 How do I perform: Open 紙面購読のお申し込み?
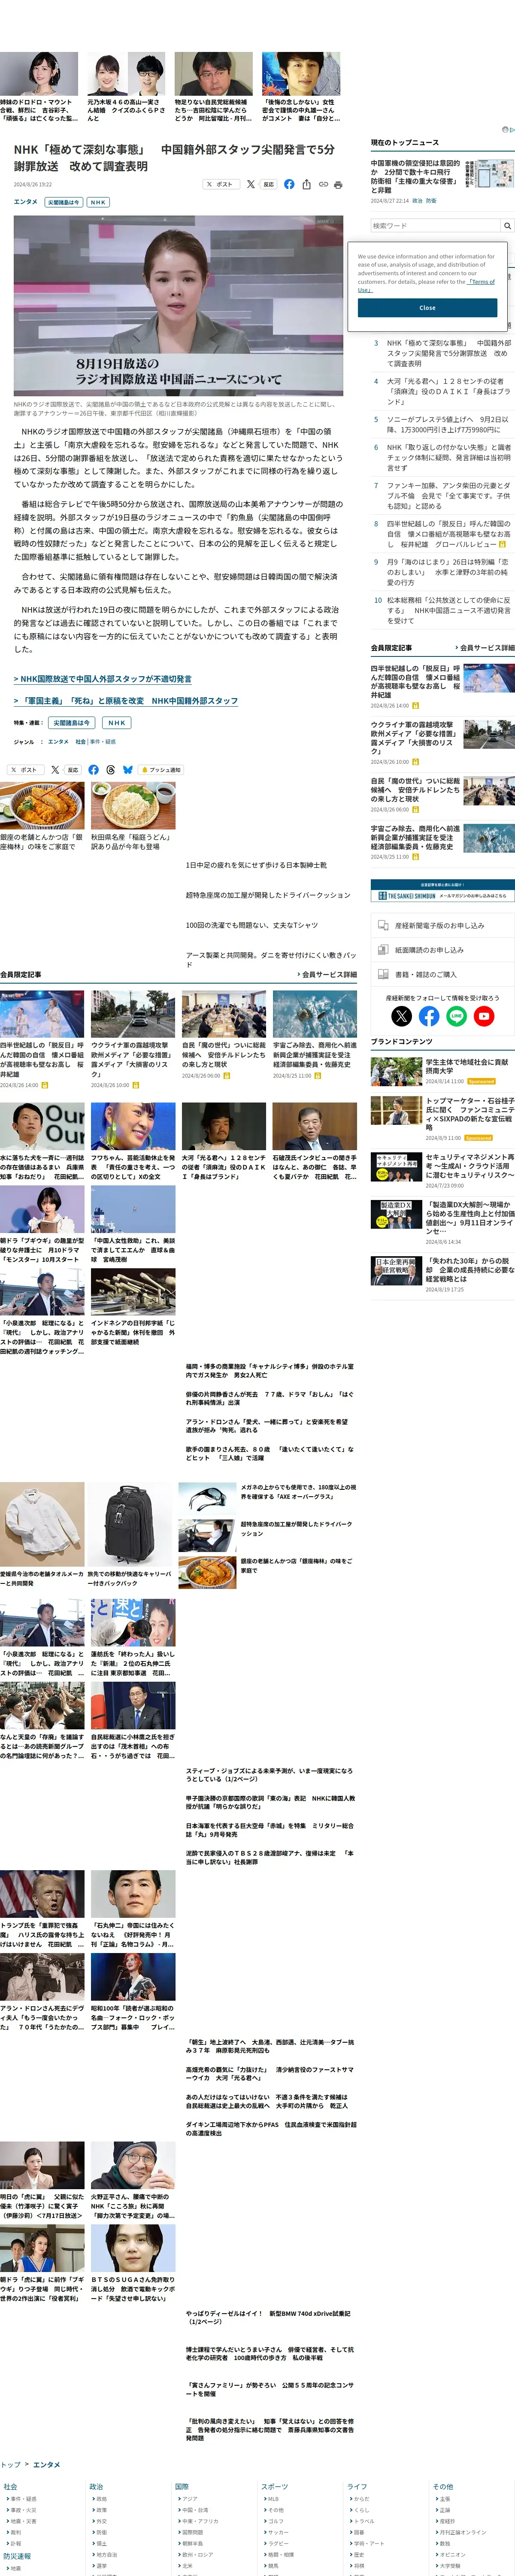[x=443, y=950]
